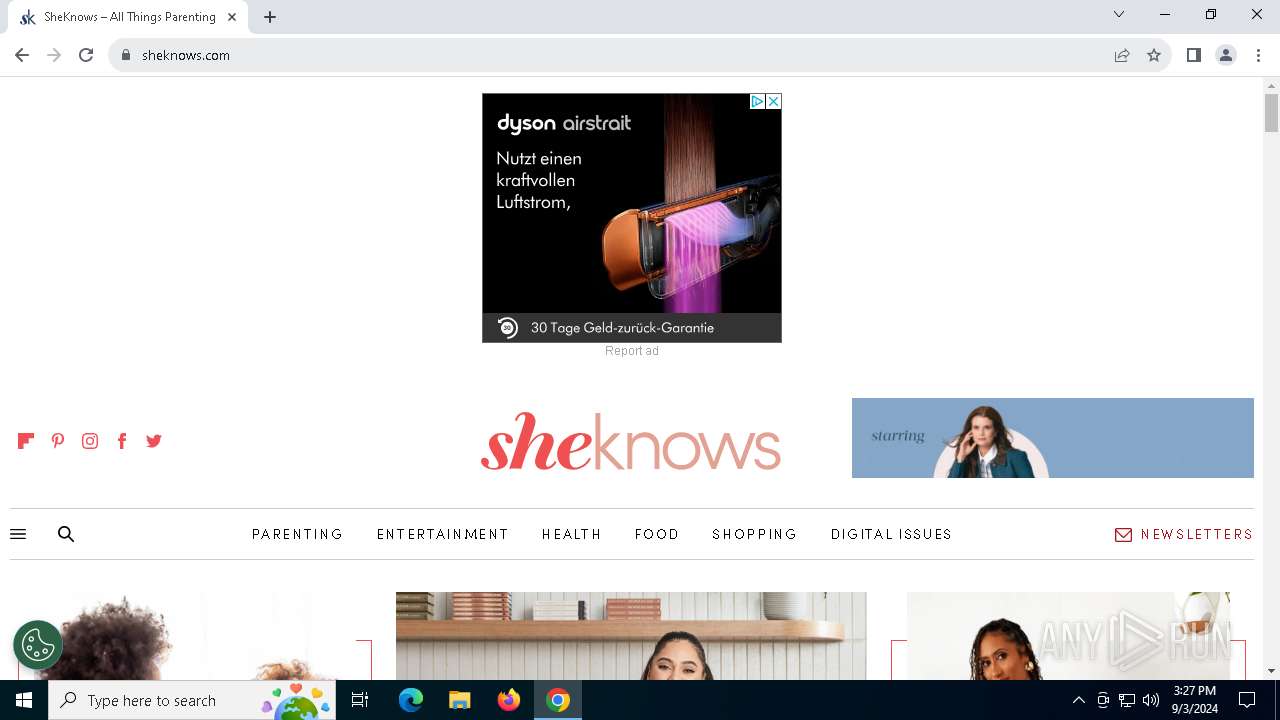Open network status in tray
The width and height of the screenshot is (1280, 720).
(1127, 700)
